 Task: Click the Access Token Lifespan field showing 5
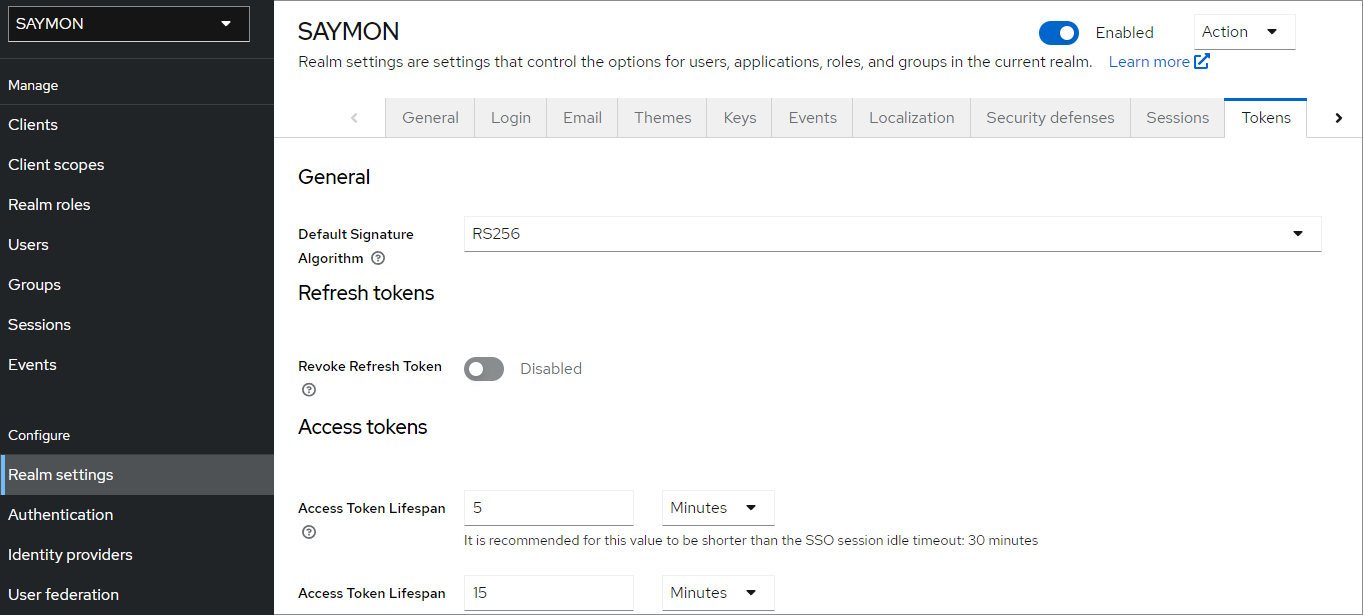(x=549, y=508)
